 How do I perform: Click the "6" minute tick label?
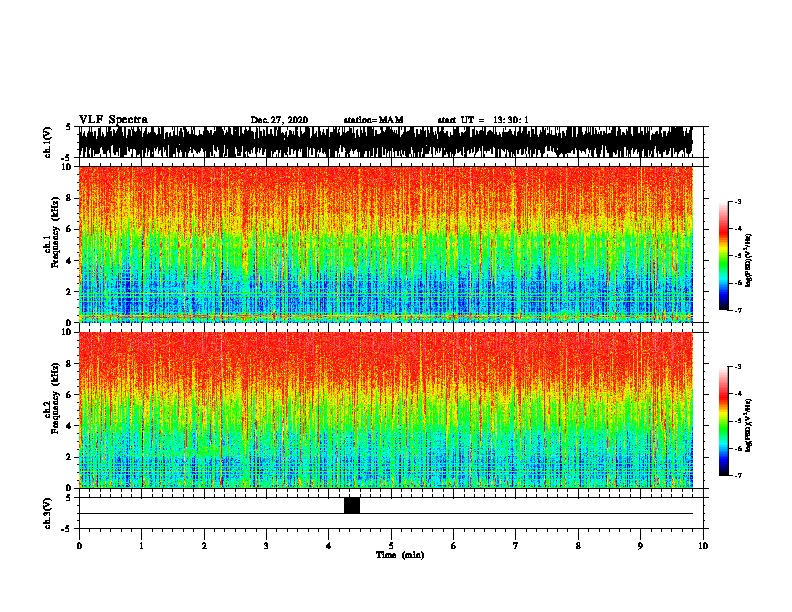(x=454, y=546)
